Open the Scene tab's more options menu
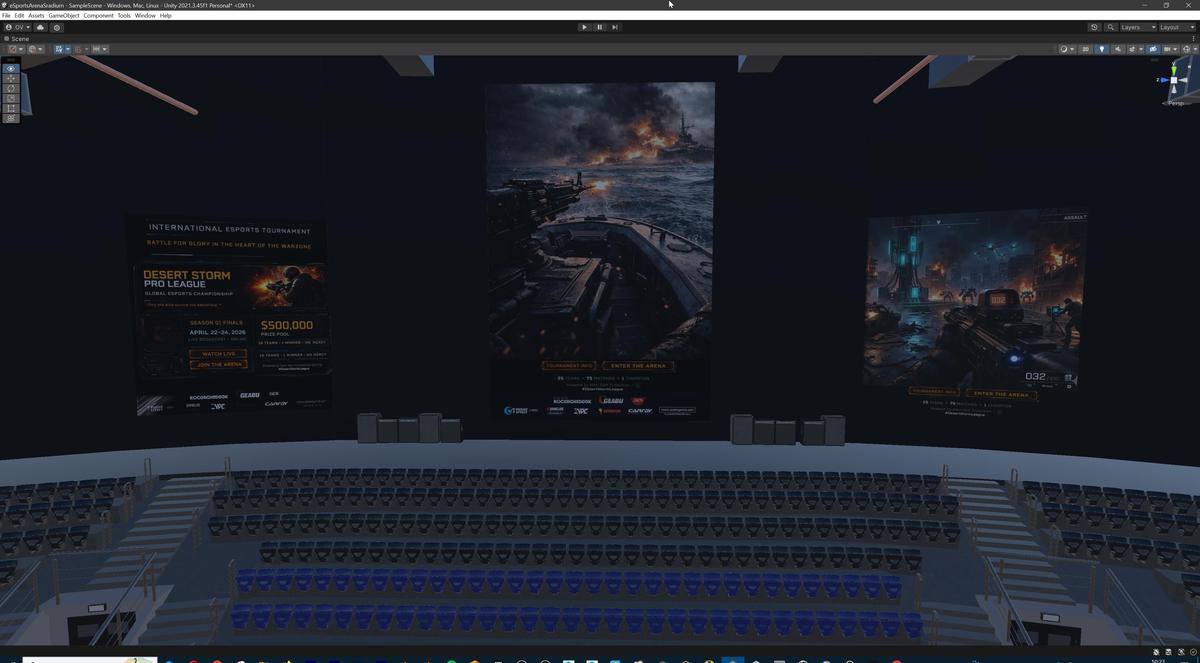The image size is (1200, 663). coord(1193,39)
